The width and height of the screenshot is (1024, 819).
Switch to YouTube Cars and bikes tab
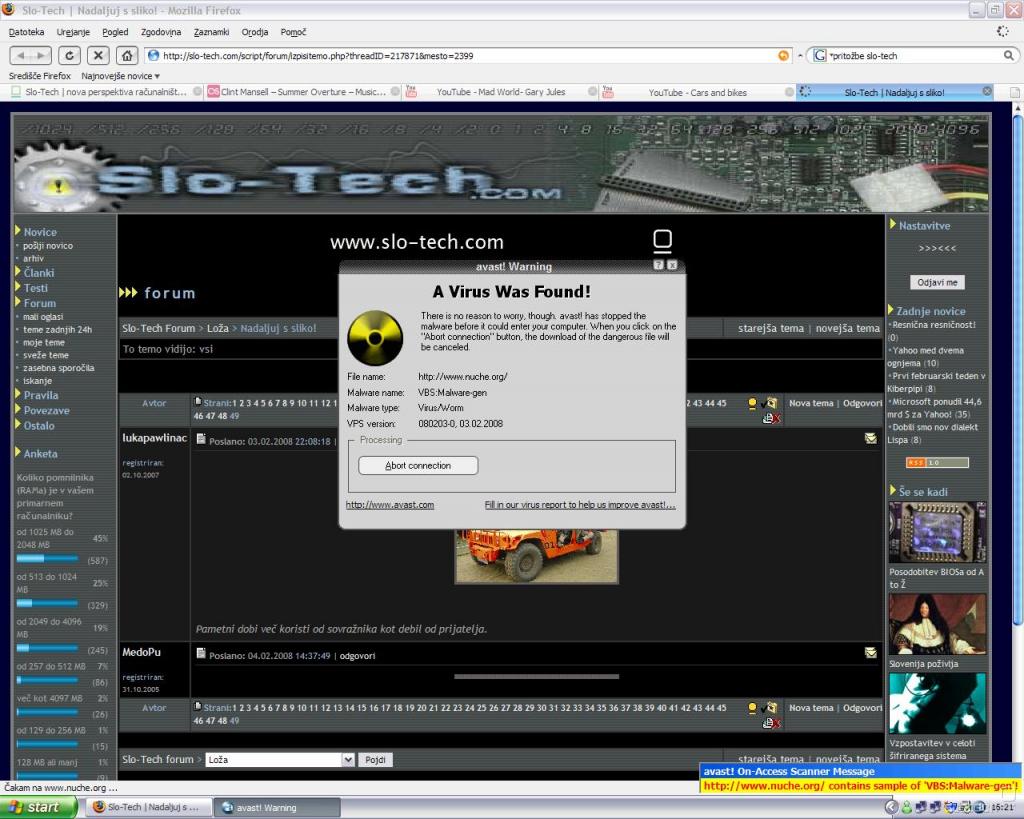697,92
